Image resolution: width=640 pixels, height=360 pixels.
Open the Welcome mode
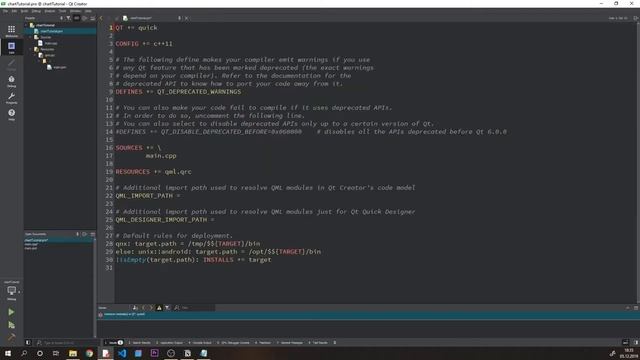(11, 31)
